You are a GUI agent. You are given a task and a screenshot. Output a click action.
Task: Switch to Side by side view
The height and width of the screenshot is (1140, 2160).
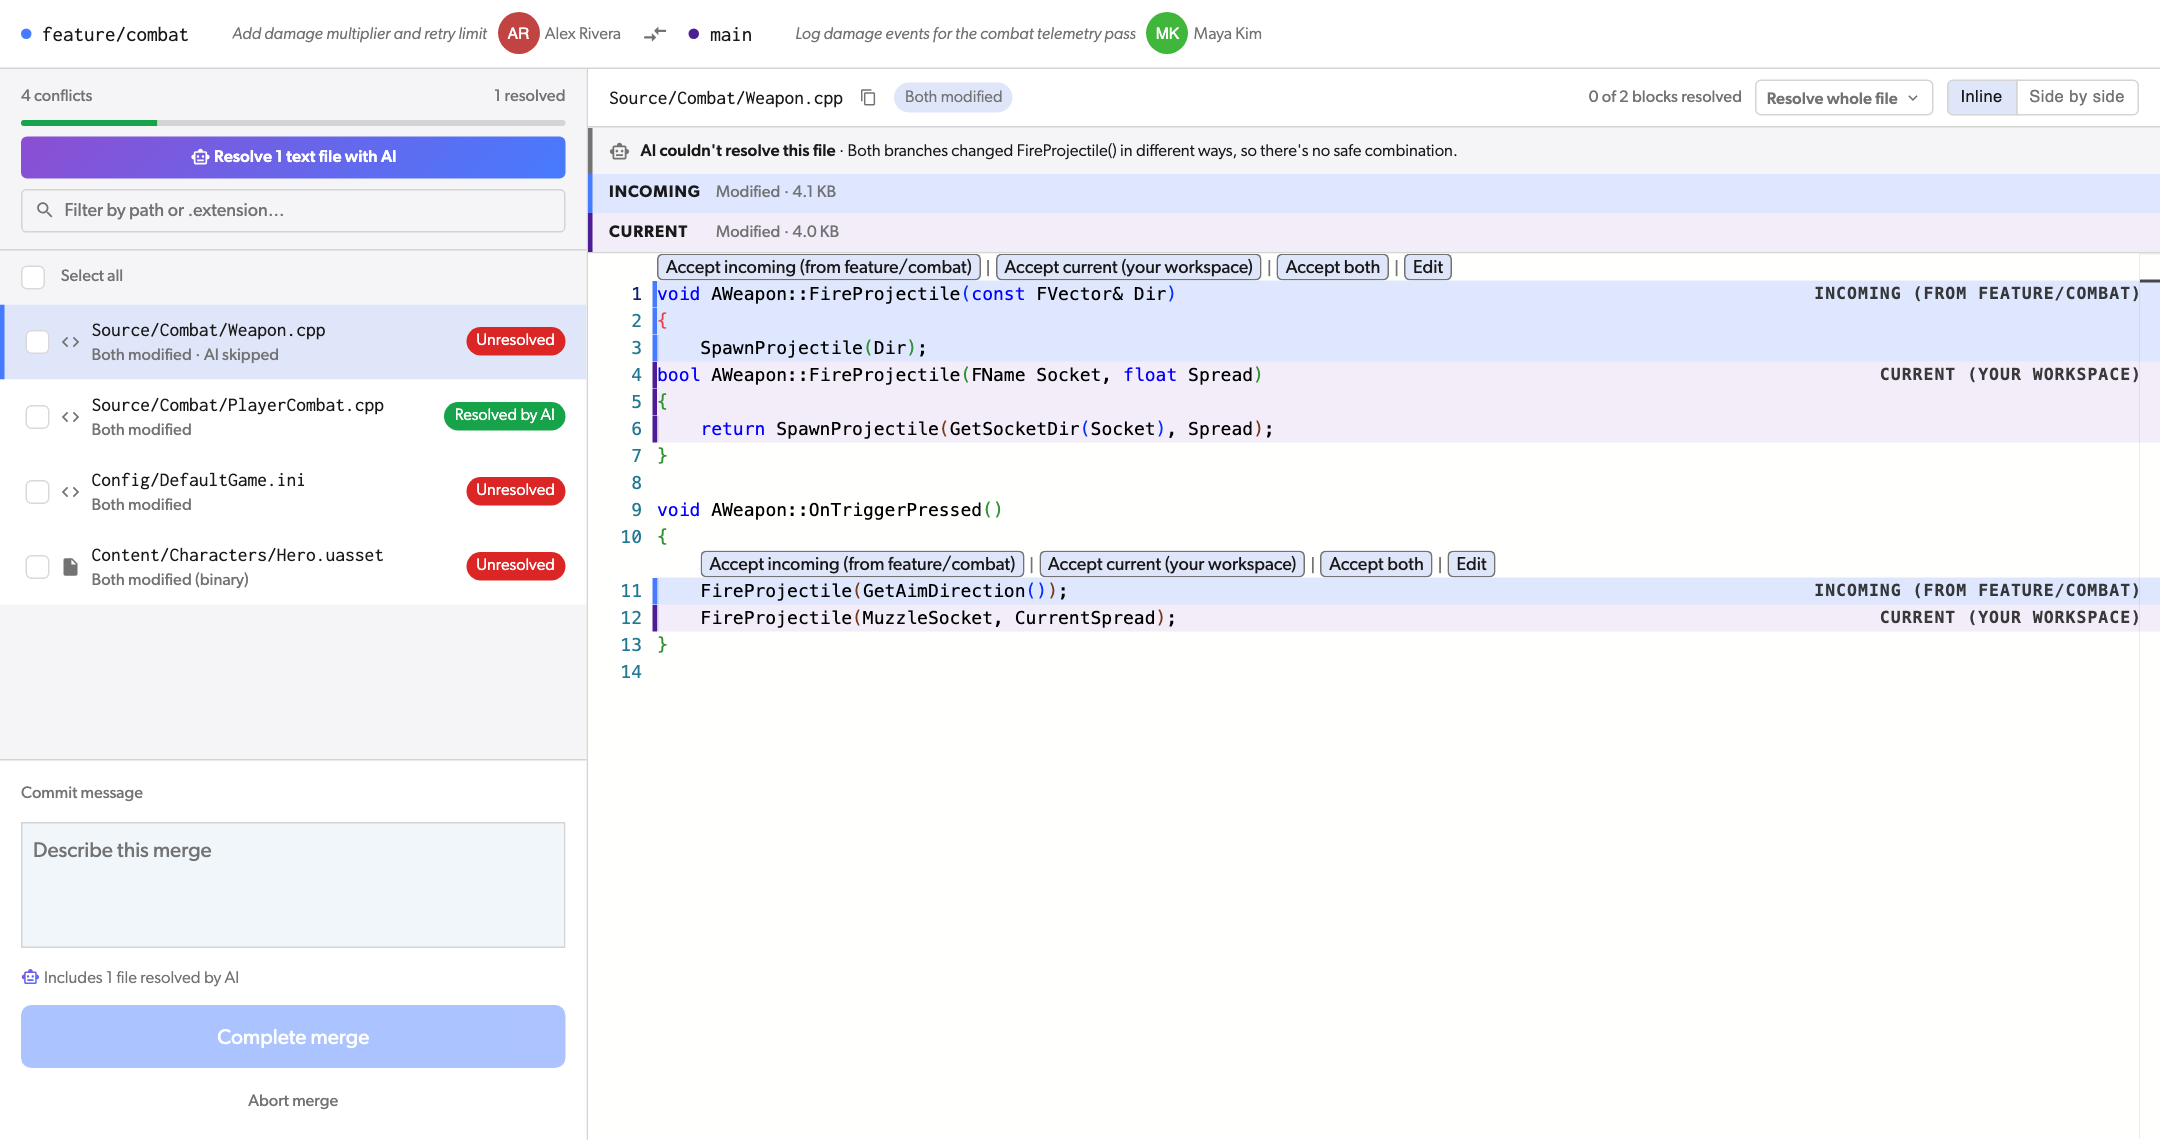click(x=2076, y=97)
